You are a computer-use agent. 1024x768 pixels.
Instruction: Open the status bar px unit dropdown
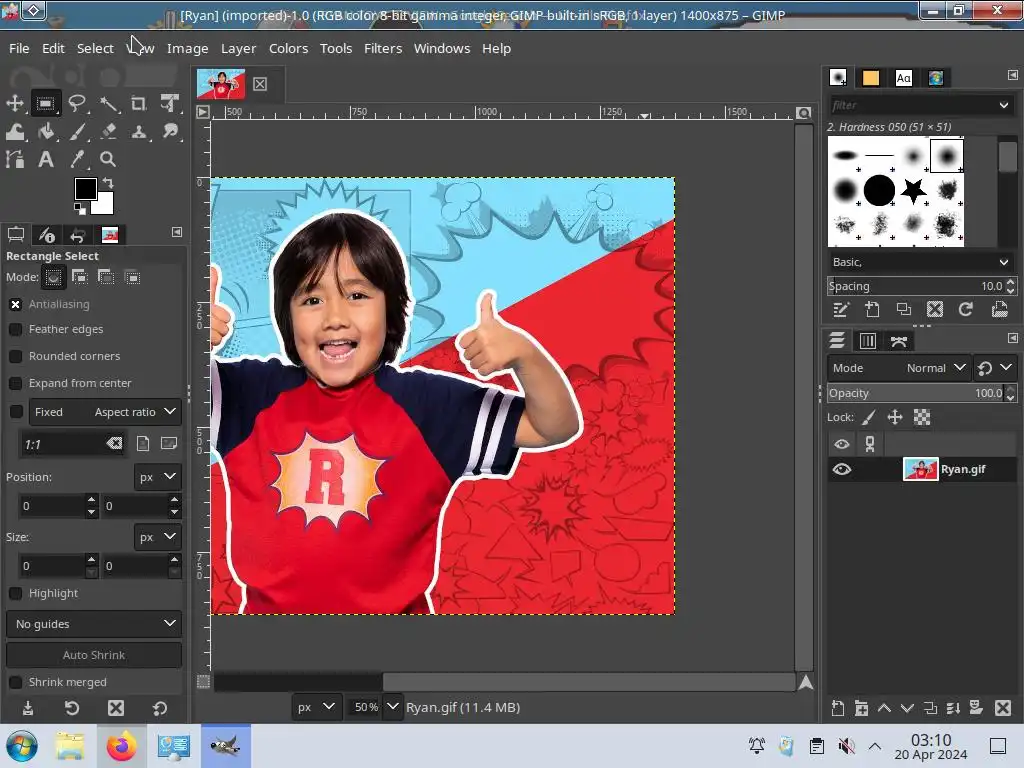(315, 707)
